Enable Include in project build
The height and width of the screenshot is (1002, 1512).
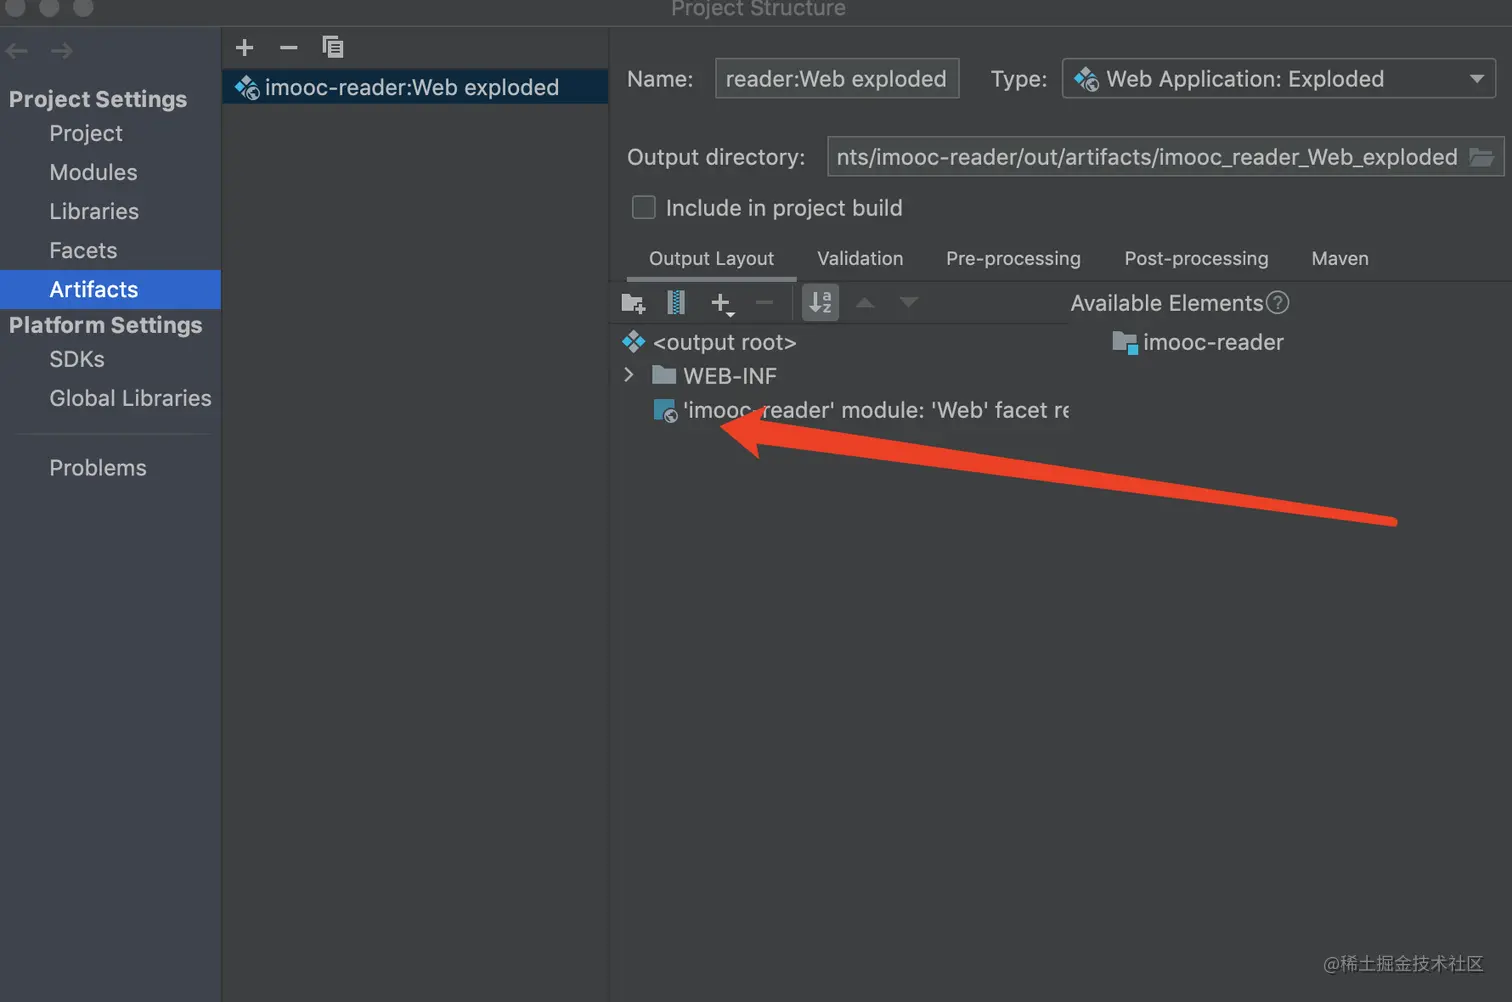644,207
